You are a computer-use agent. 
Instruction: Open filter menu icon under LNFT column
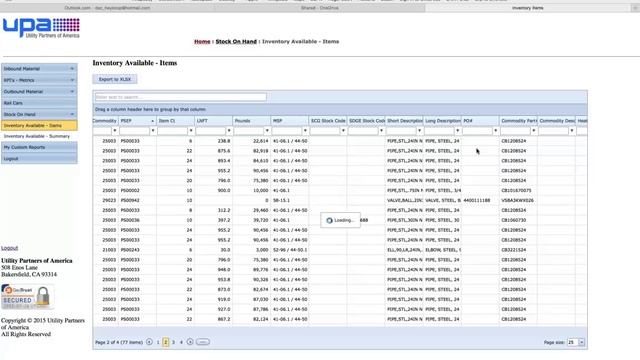click(229, 131)
